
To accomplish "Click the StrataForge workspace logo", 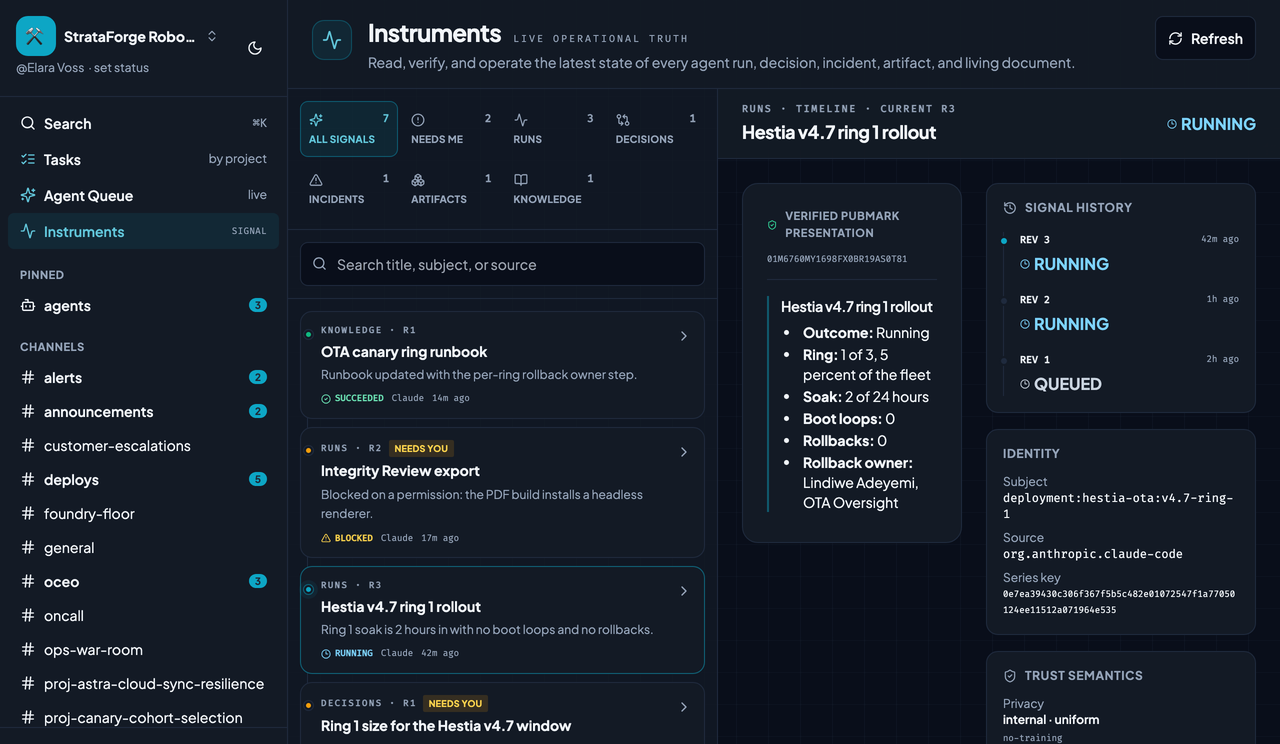I will [36, 36].
